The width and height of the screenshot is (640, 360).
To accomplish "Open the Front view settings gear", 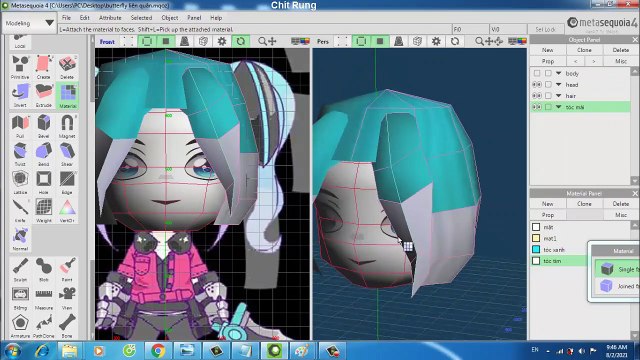I will pyautogui.click(x=222, y=41).
